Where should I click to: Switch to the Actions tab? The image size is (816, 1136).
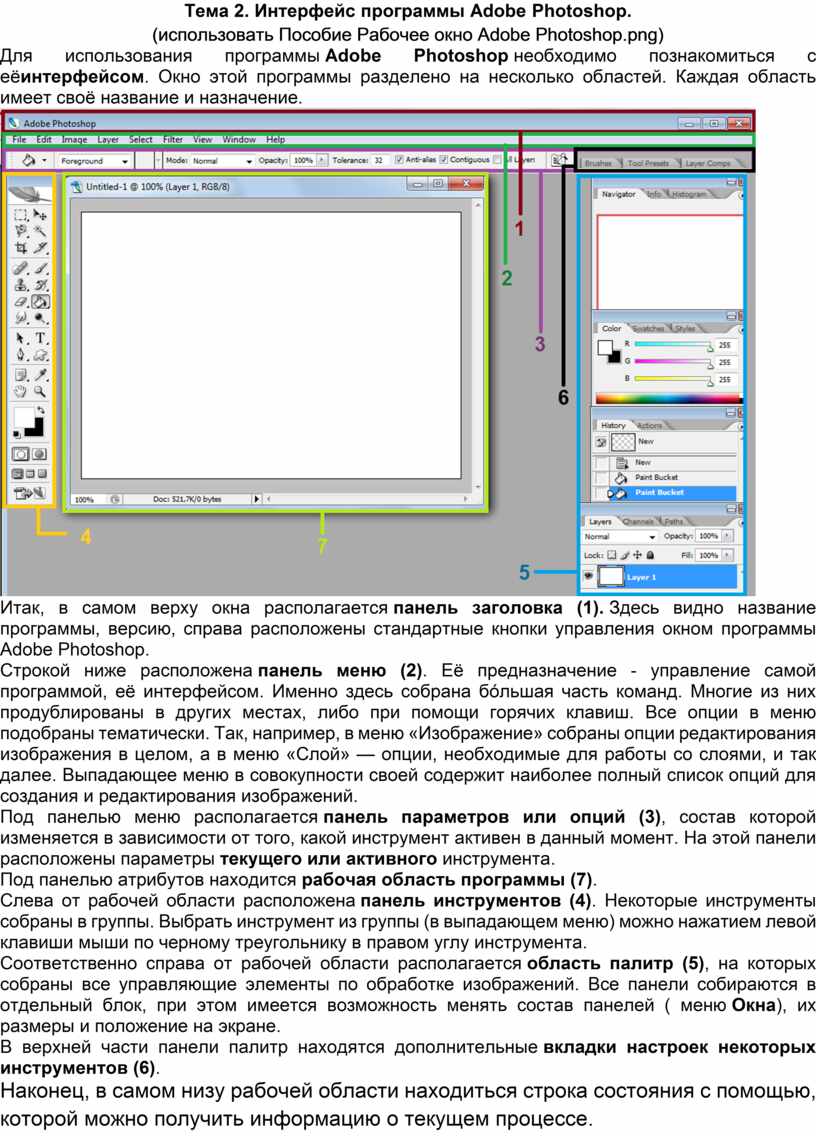click(x=649, y=425)
